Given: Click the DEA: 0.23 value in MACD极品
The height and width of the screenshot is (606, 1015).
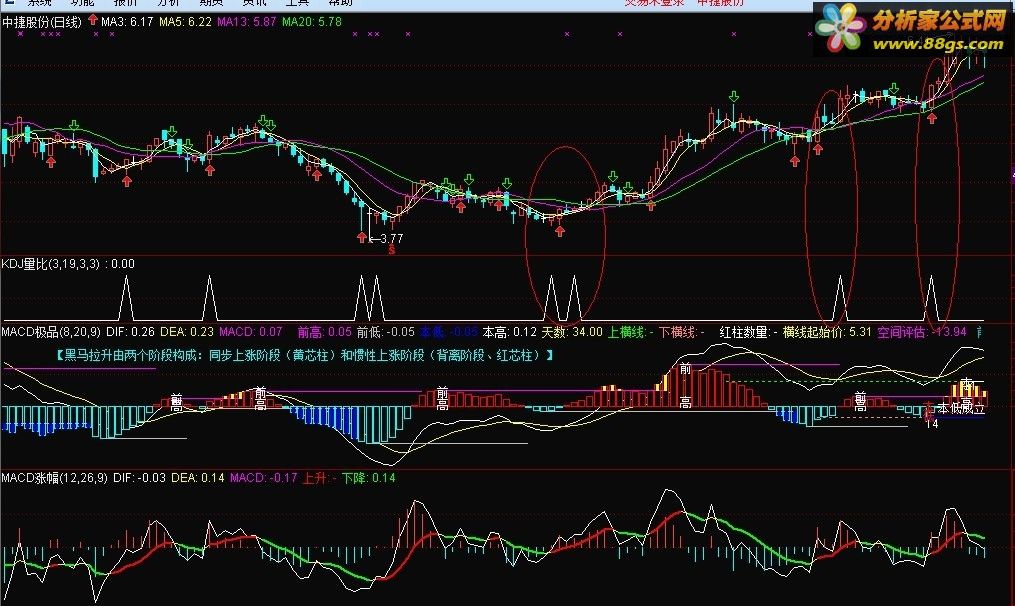Looking at the screenshot, I should coord(186,331).
